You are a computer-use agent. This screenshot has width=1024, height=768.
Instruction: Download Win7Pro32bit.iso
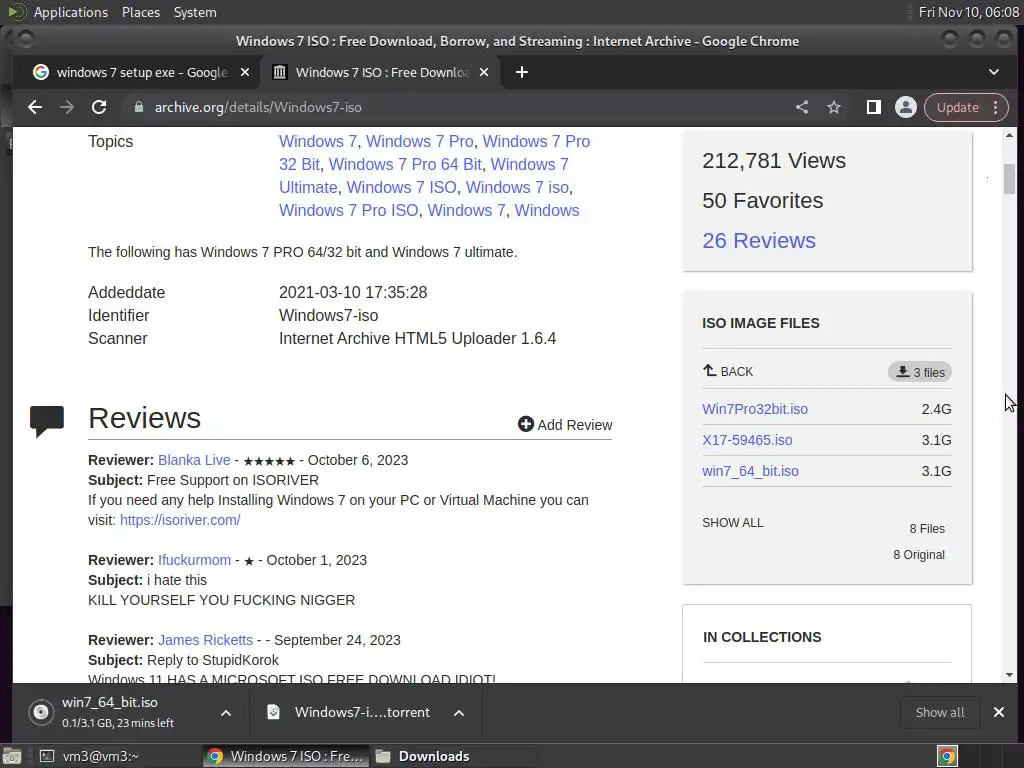point(755,409)
